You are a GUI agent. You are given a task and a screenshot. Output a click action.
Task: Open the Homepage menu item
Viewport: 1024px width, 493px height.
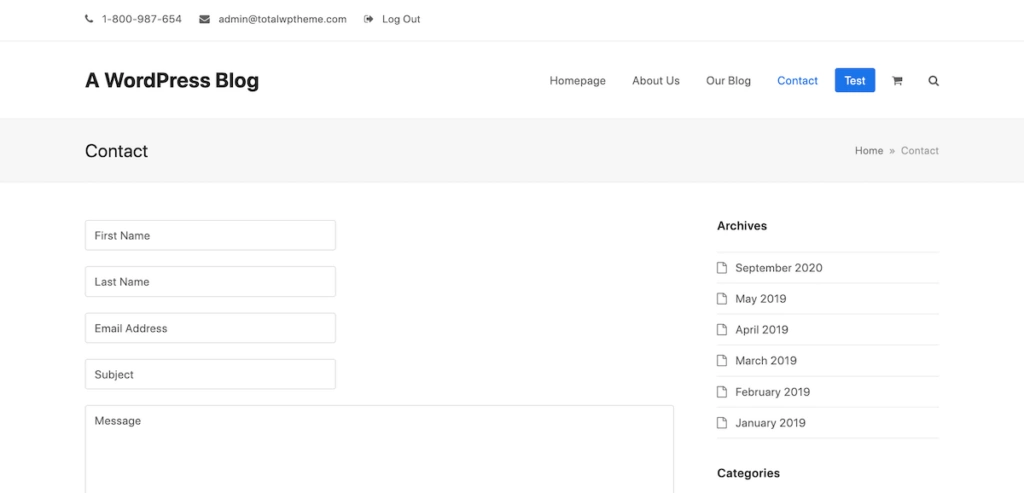[577, 81]
